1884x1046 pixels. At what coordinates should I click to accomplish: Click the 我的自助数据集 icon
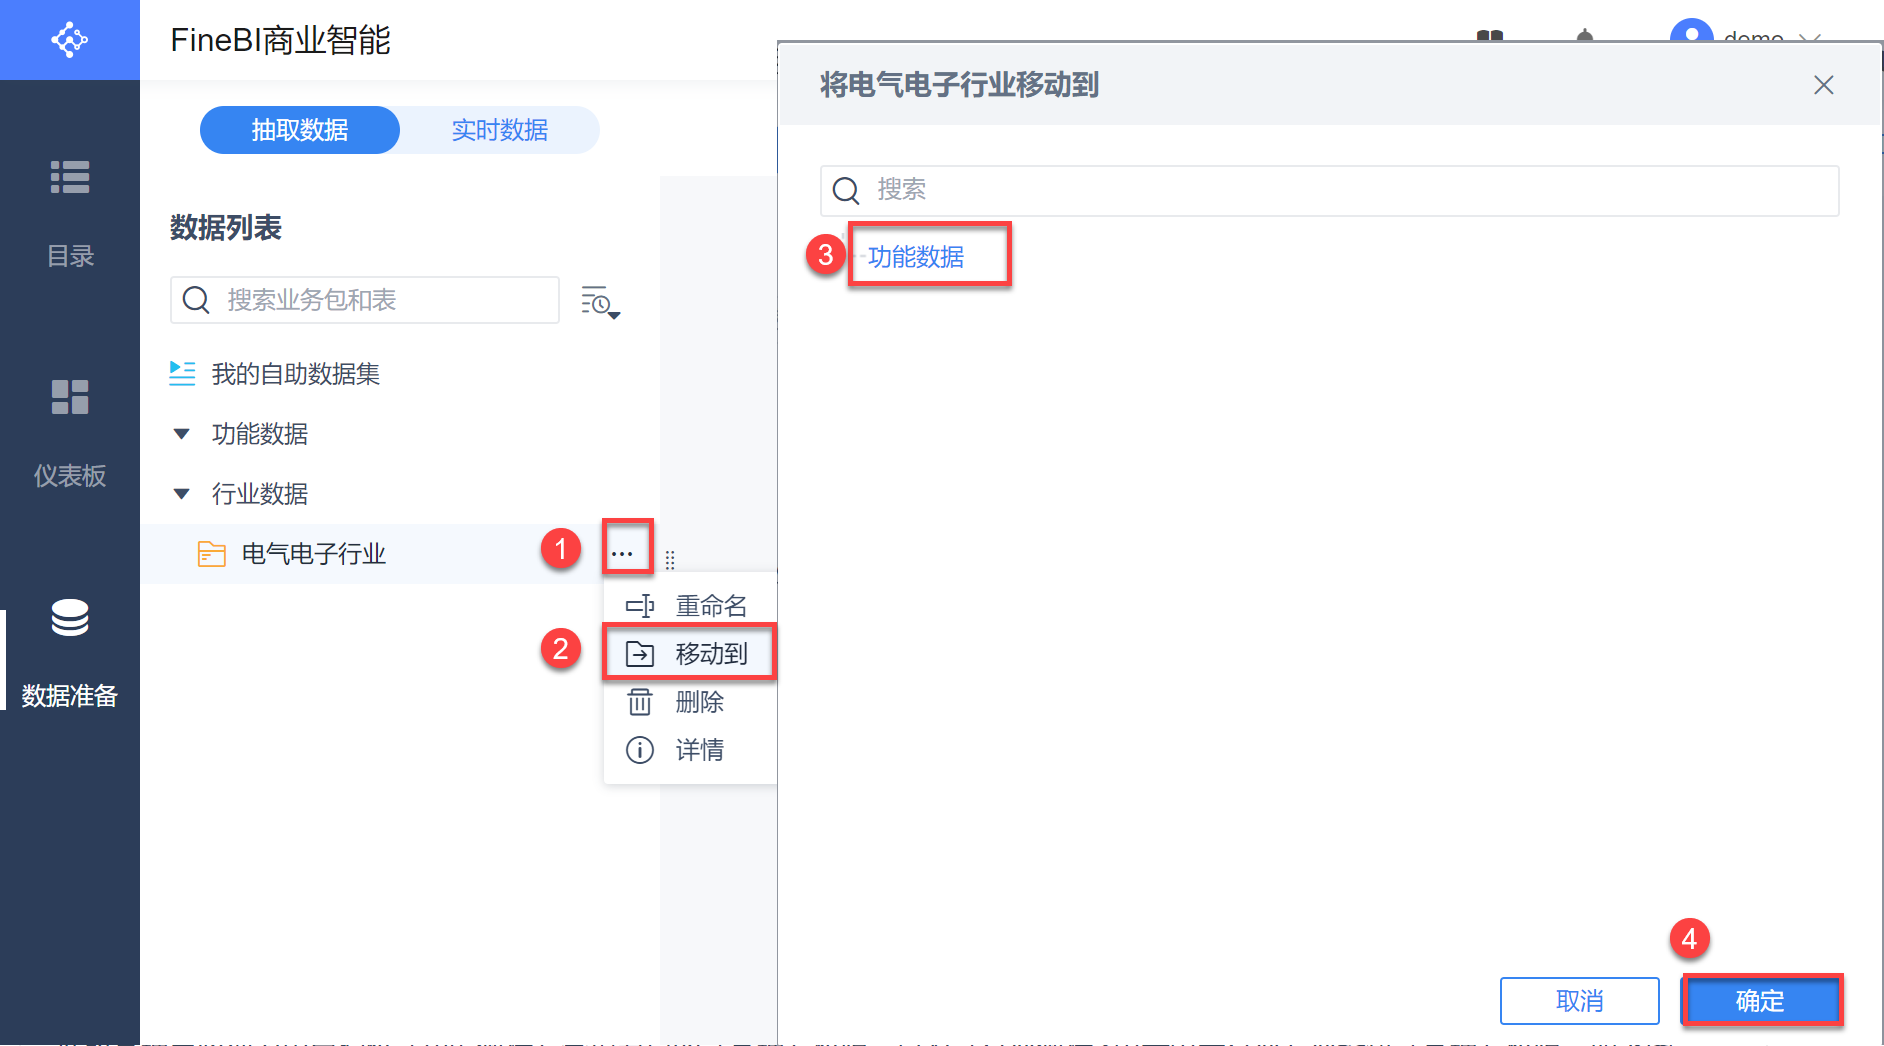182,374
